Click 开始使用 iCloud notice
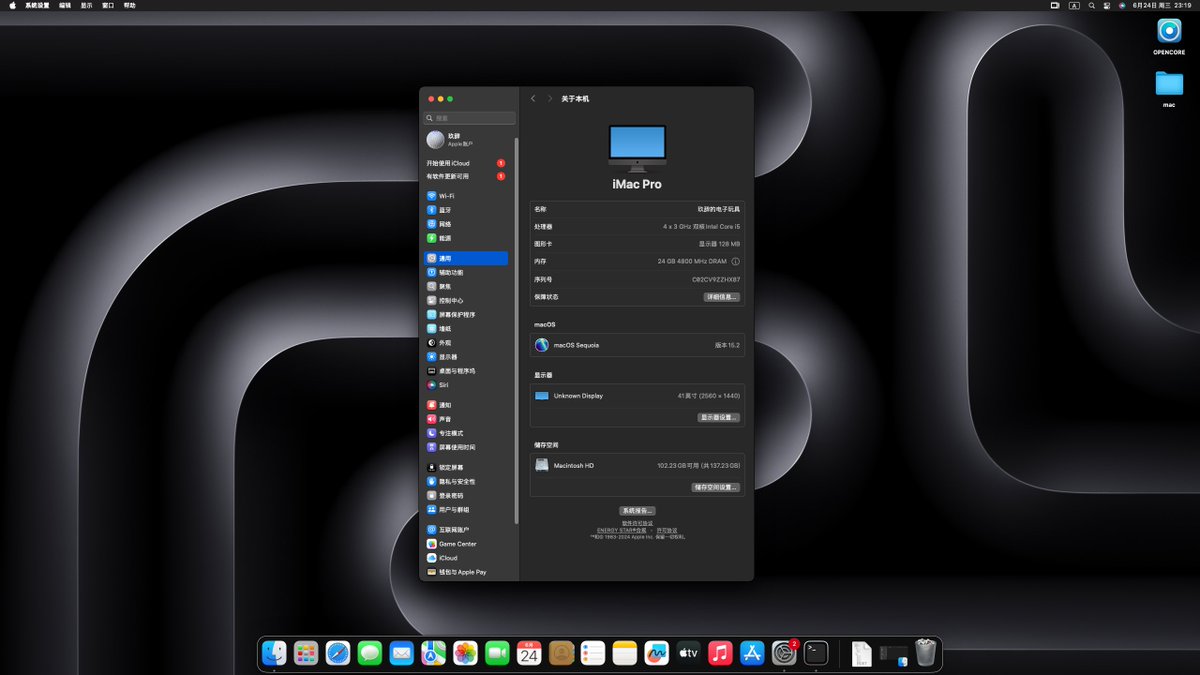 click(466, 163)
